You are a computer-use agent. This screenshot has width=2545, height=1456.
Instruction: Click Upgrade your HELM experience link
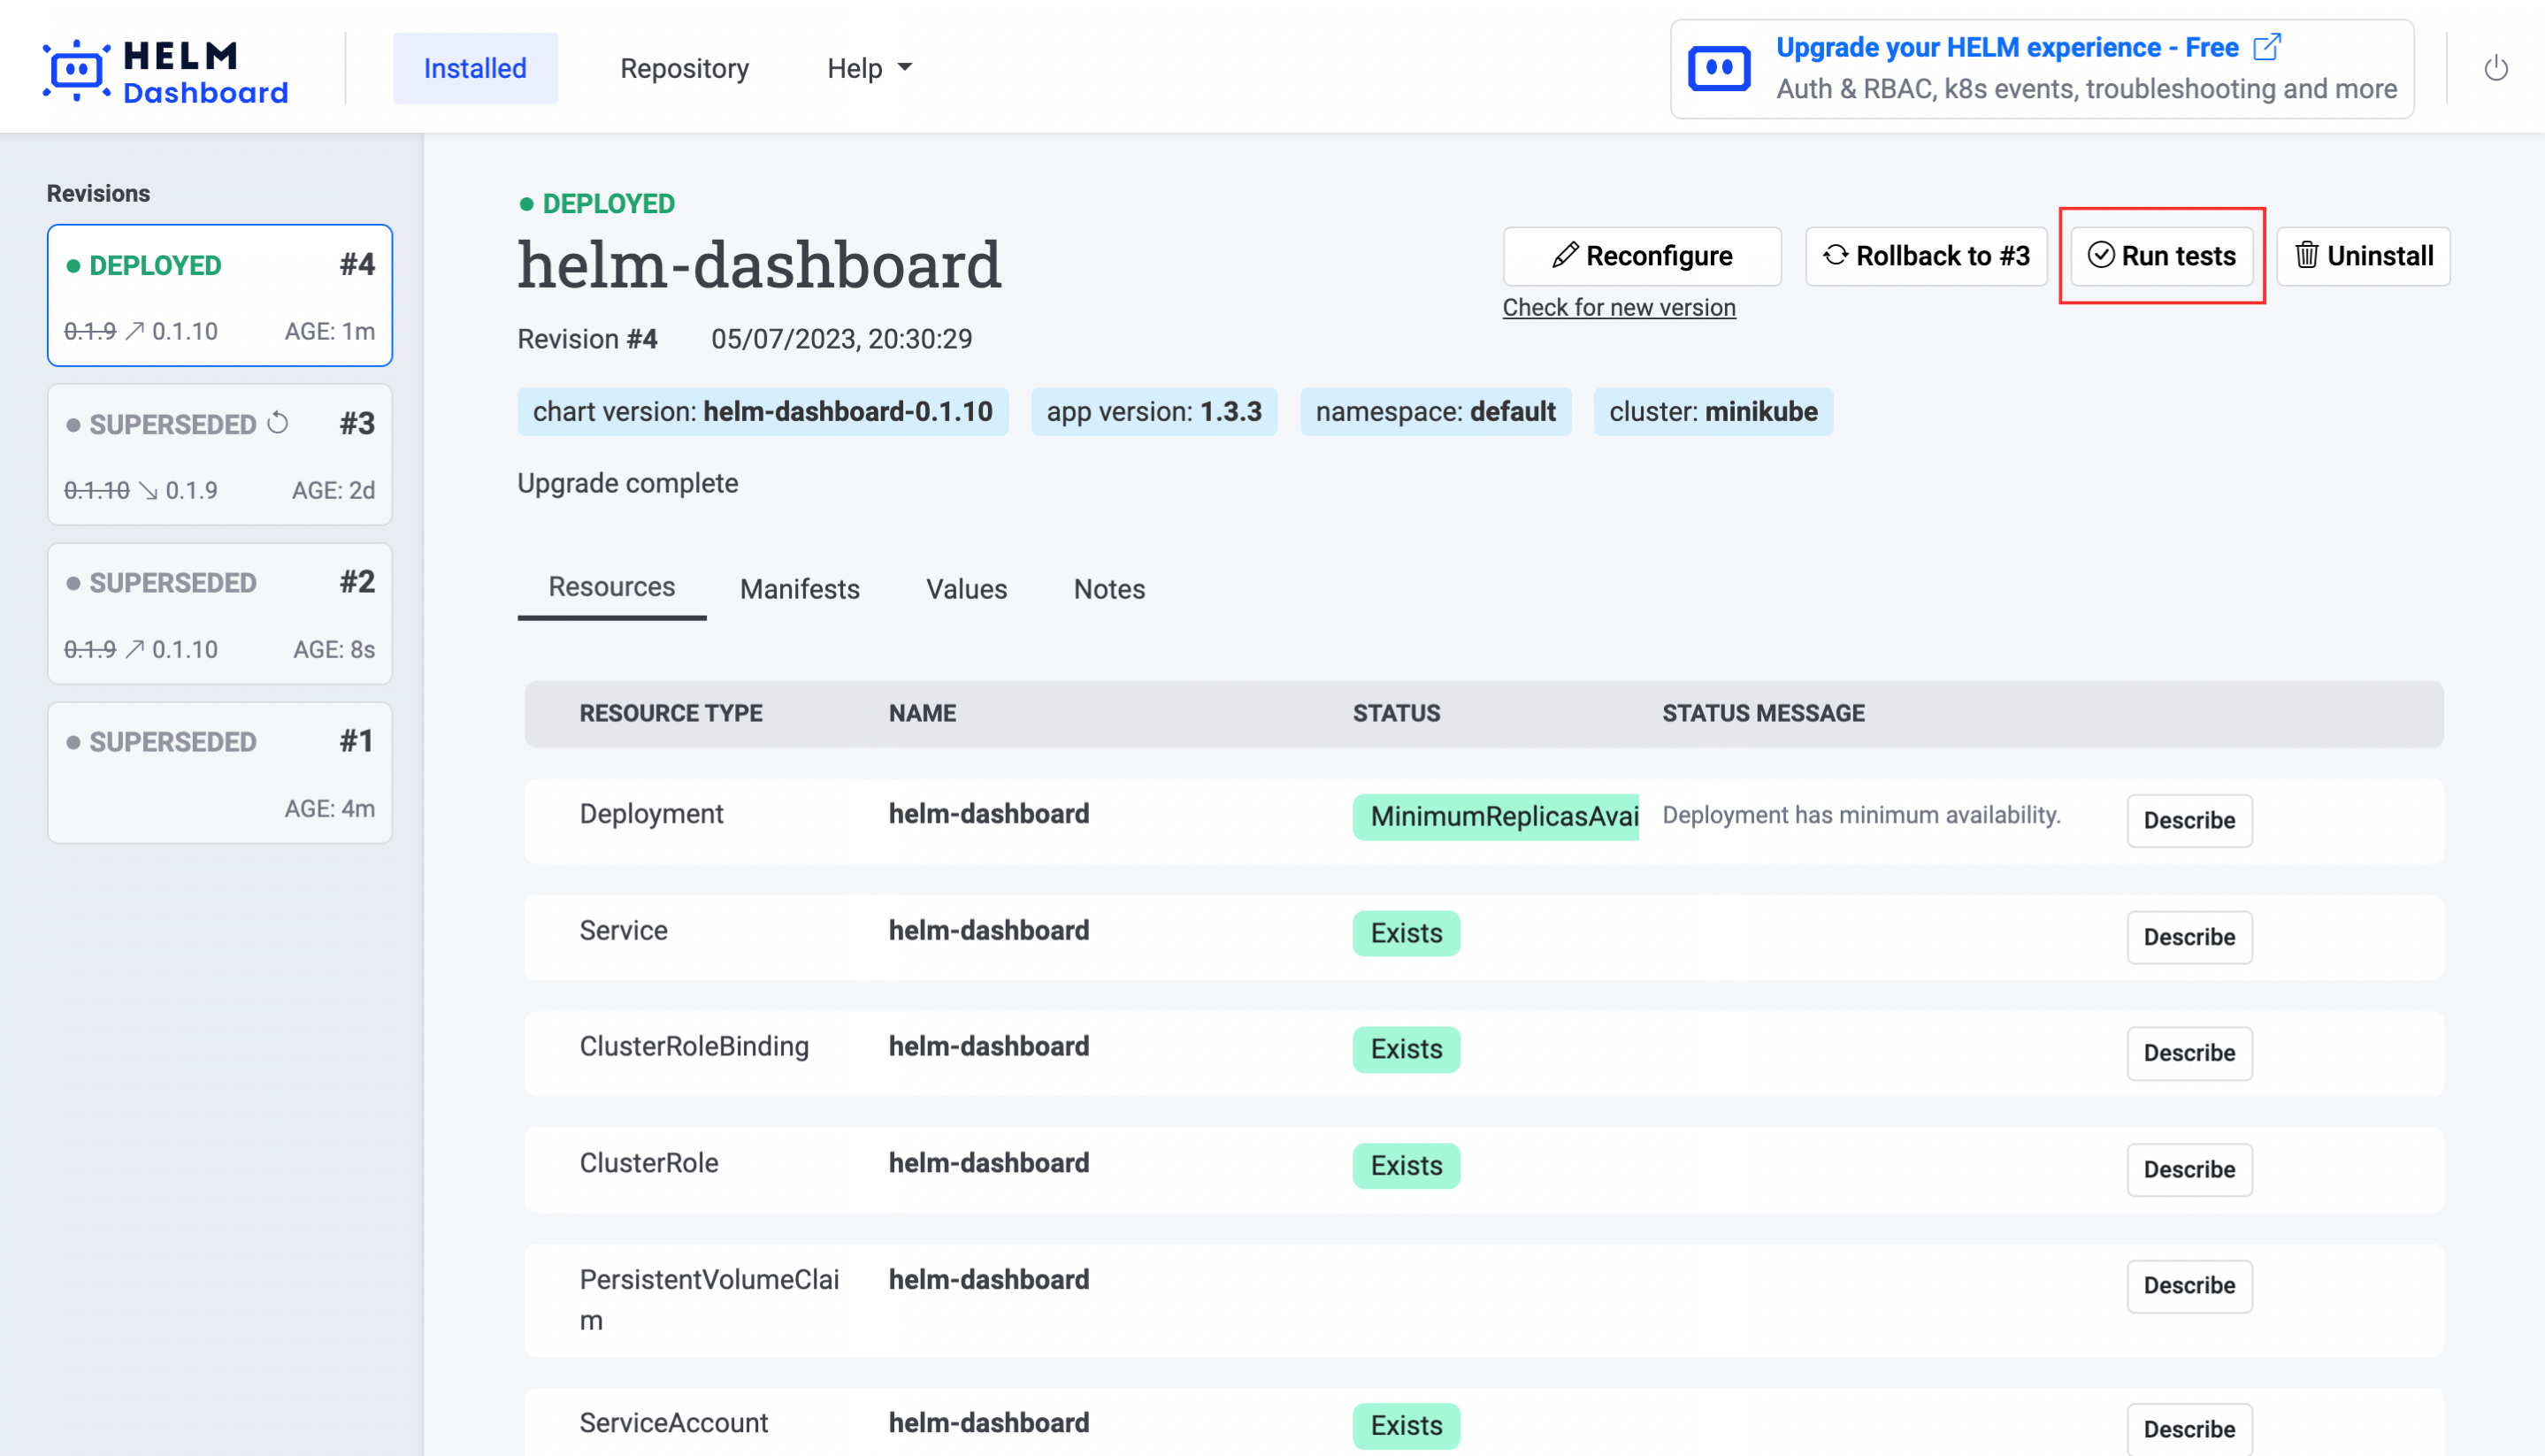2006,47
